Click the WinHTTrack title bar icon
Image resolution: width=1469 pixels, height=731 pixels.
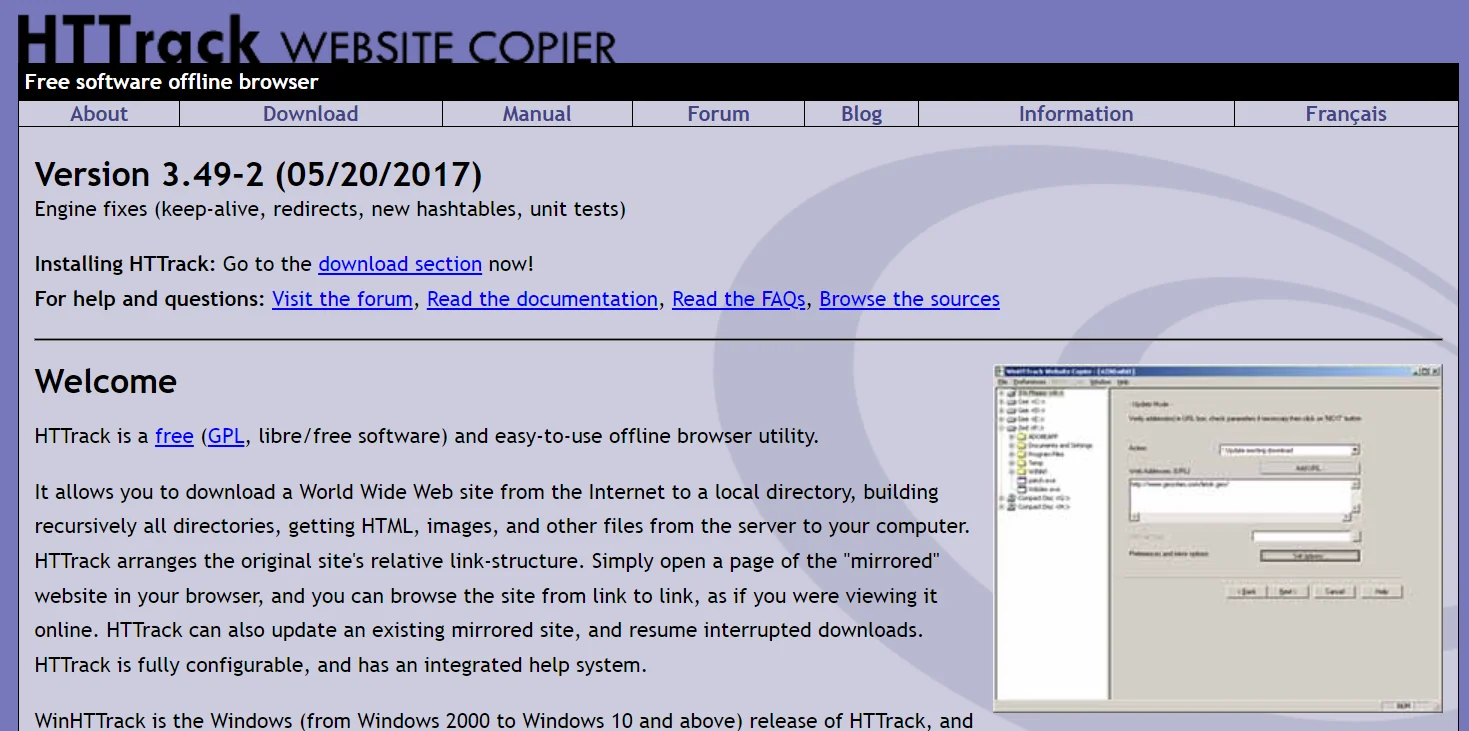(x=998, y=370)
